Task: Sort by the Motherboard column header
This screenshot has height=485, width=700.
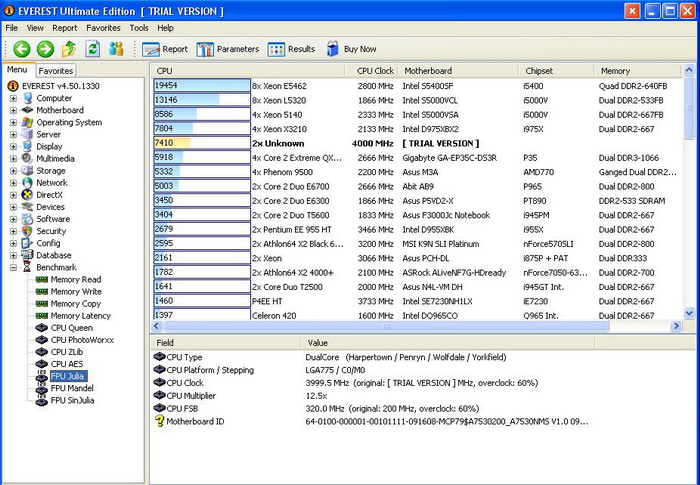Action: click(x=458, y=71)
